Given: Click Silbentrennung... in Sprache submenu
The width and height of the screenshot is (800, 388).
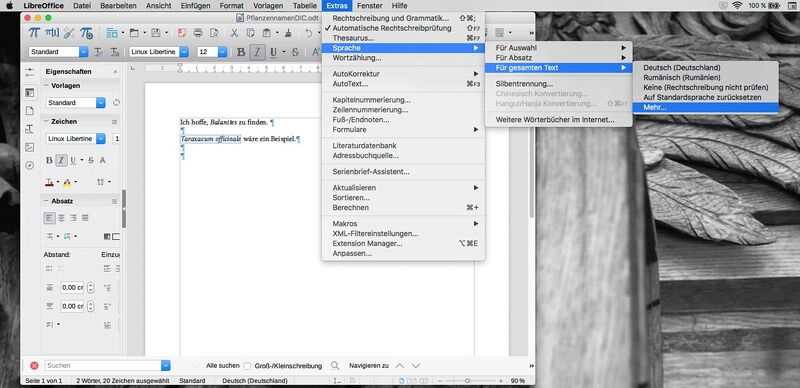Looking at the screenshot, I should click(x=558, y=84).
